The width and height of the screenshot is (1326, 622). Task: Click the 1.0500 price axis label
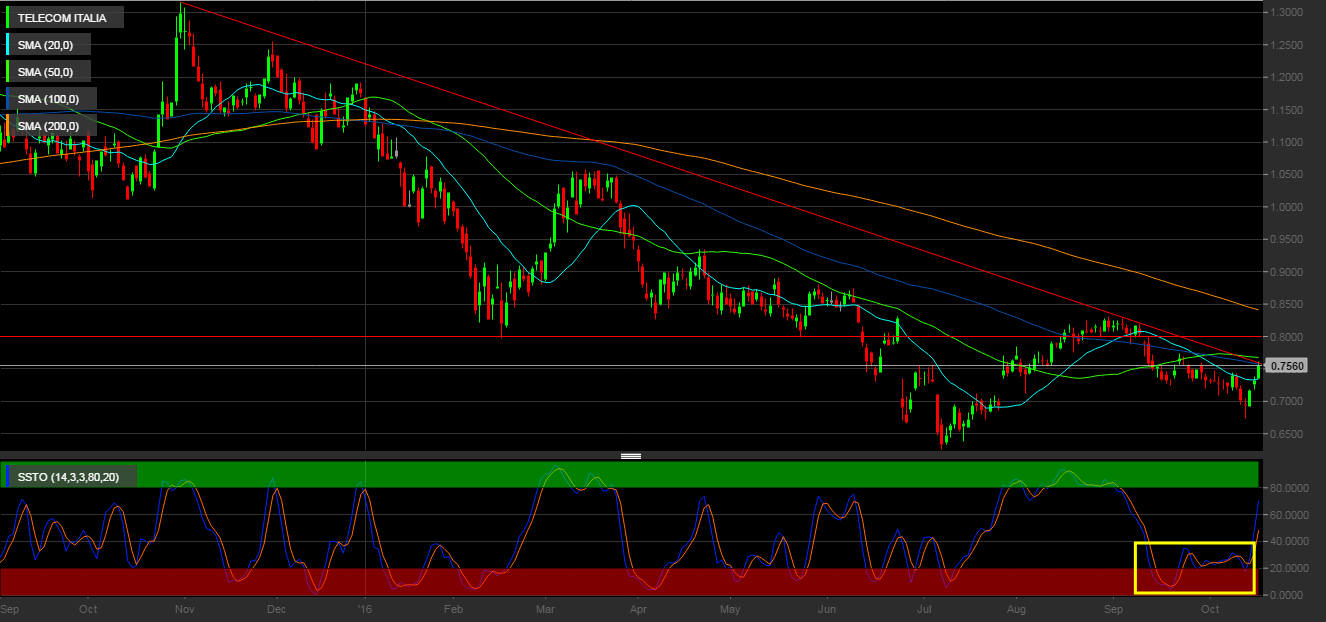tap(1286, 175)
